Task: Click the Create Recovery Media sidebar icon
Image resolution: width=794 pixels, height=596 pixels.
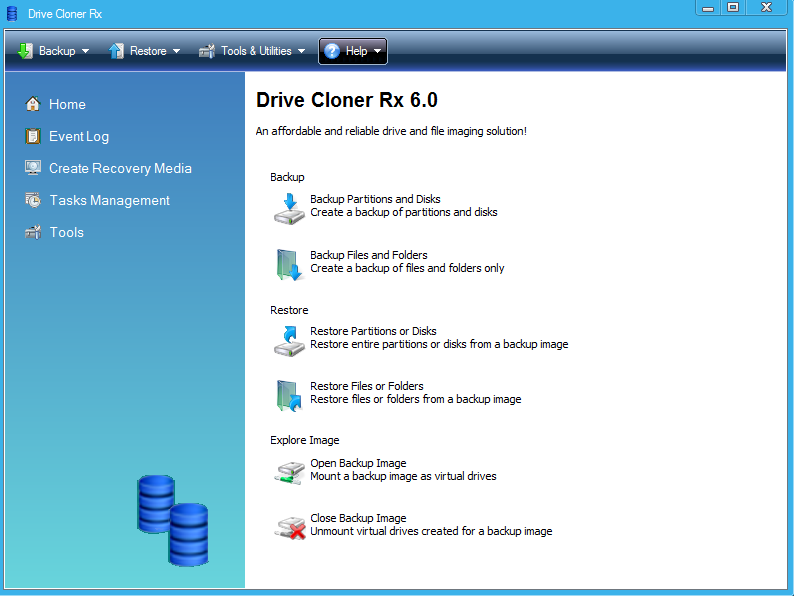Action: (33, 168)
